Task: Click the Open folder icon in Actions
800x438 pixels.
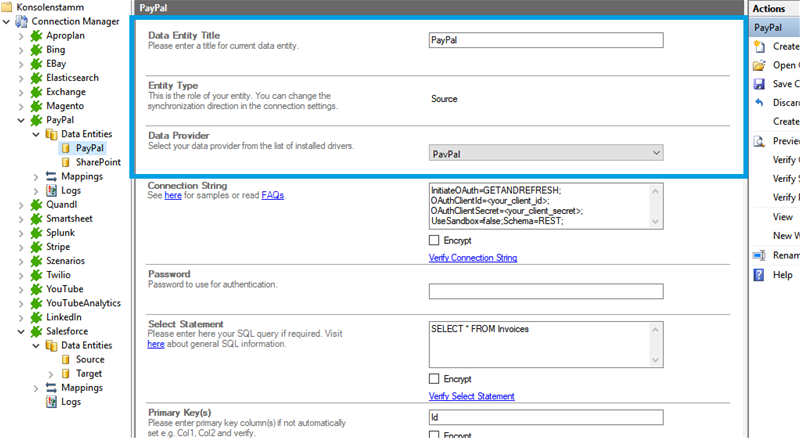Action: pyautogui.click(x=760, y=65)
